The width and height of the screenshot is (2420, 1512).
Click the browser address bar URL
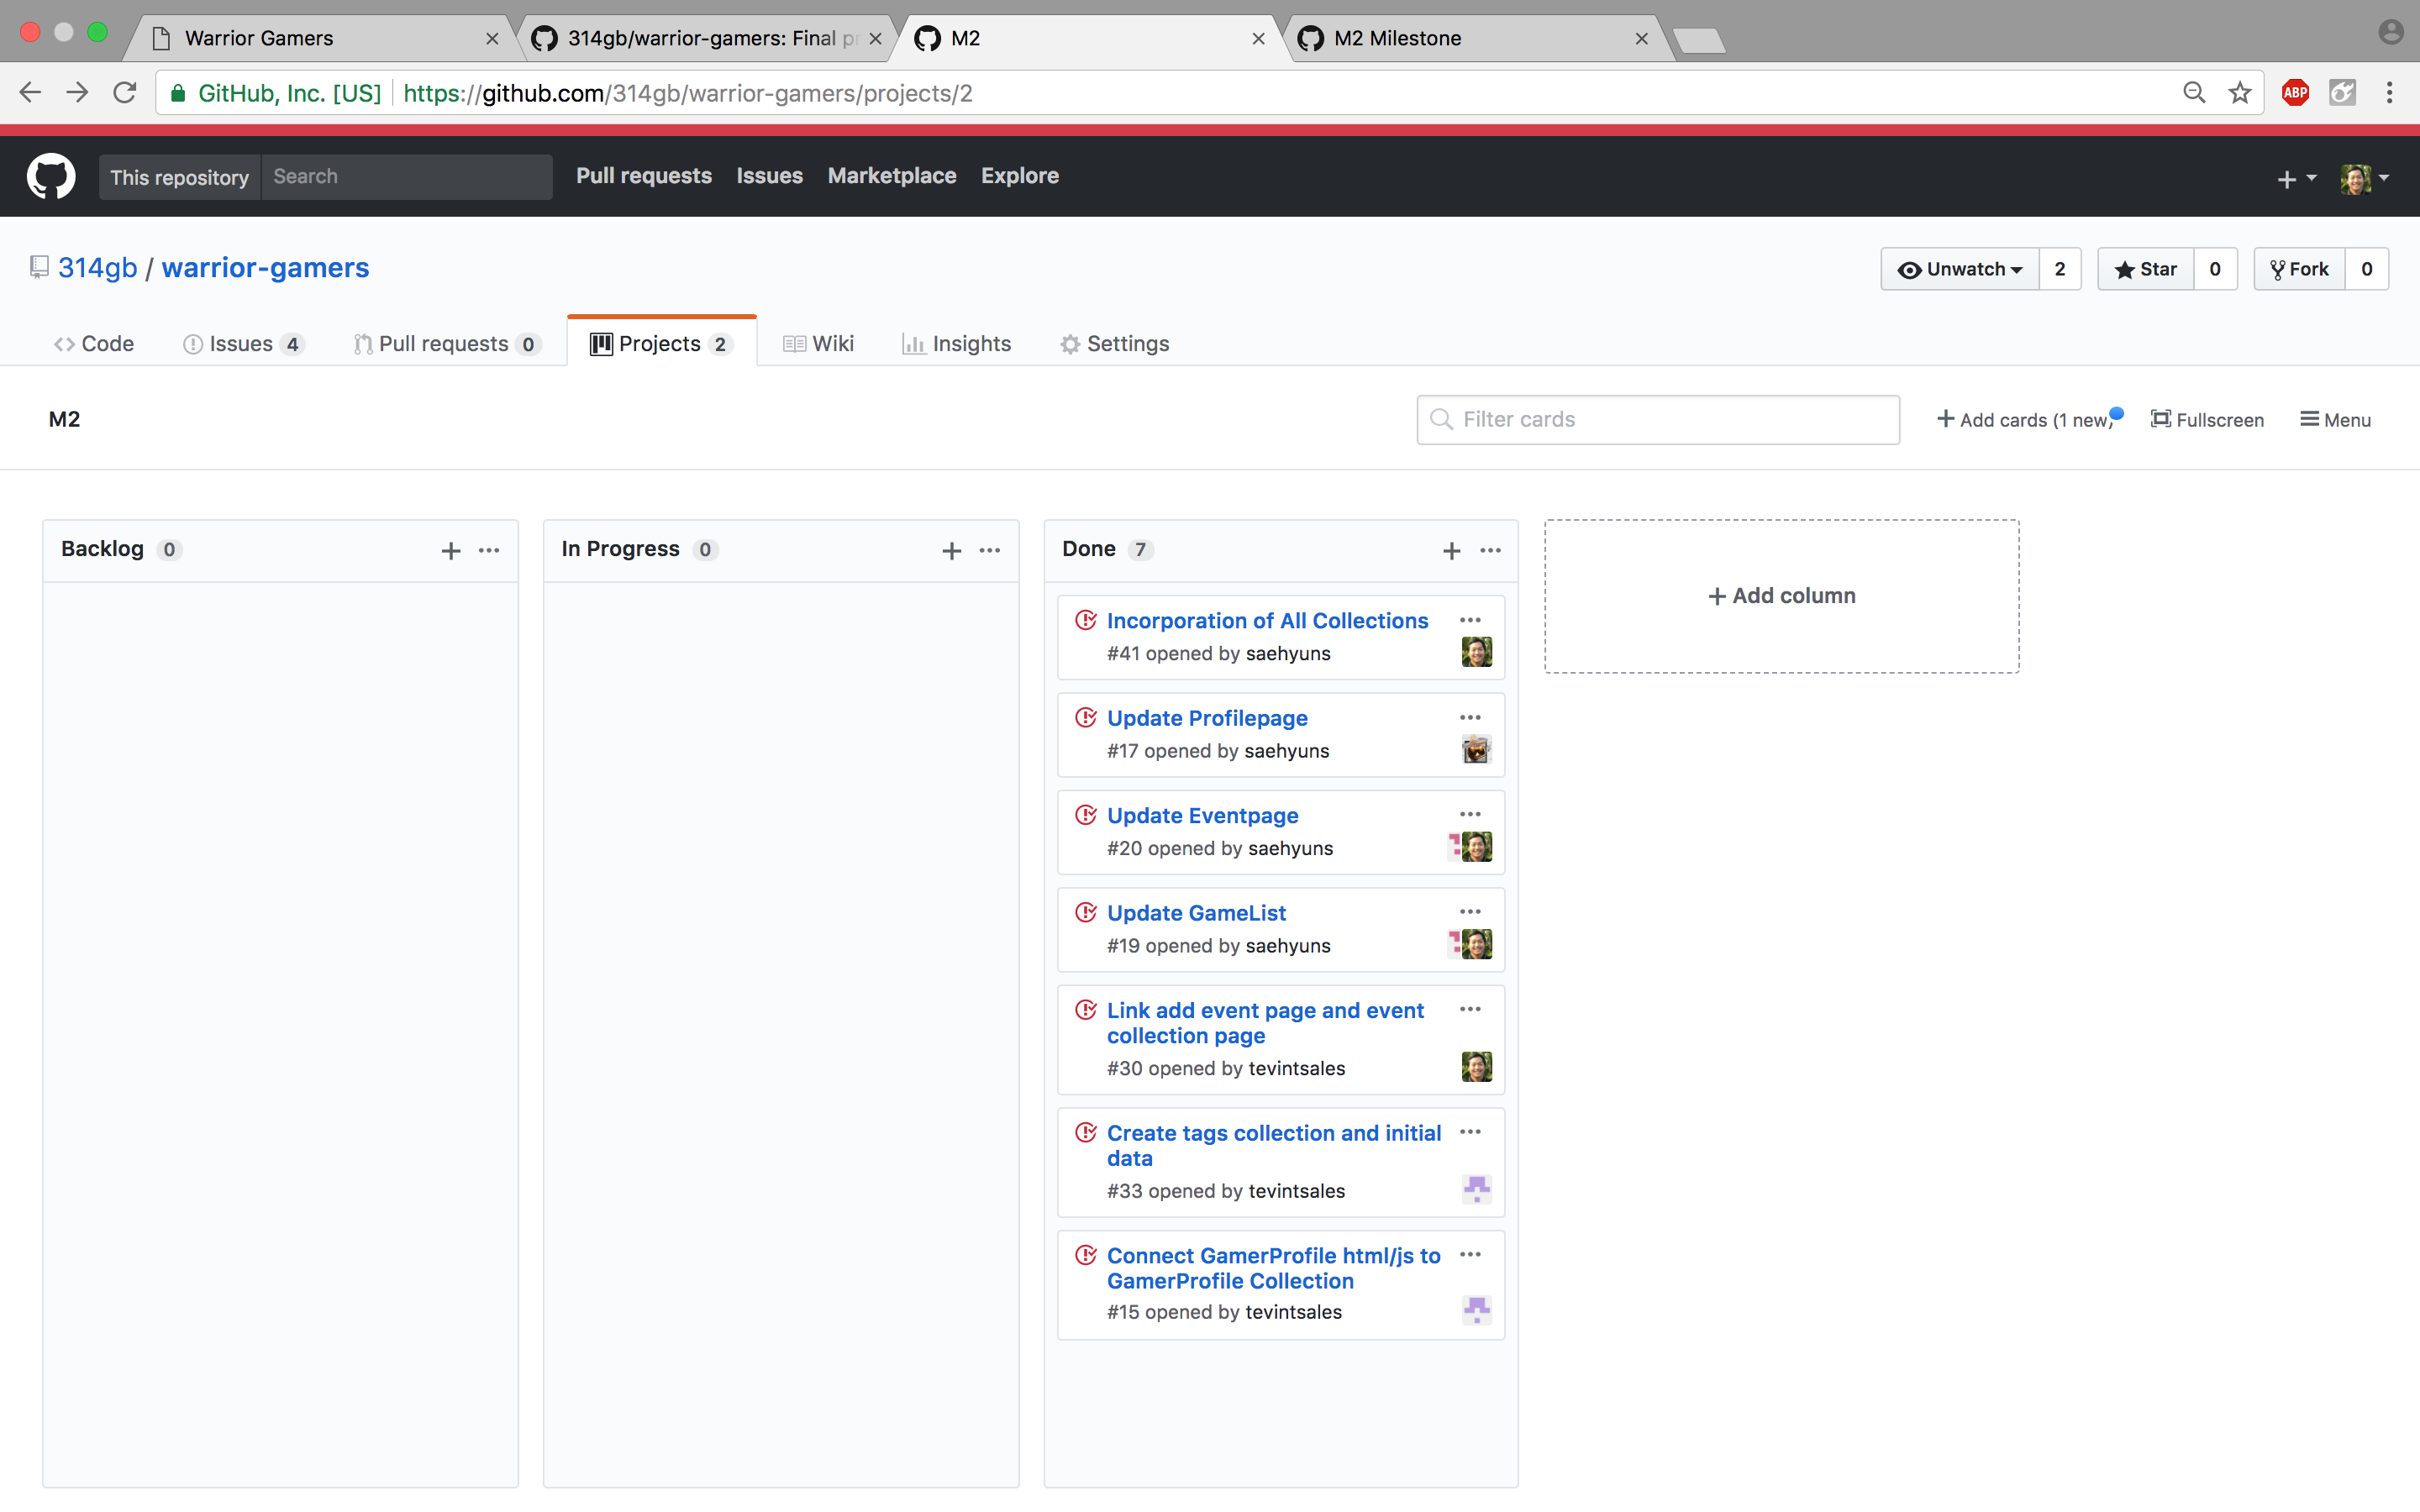coord(688,93)
